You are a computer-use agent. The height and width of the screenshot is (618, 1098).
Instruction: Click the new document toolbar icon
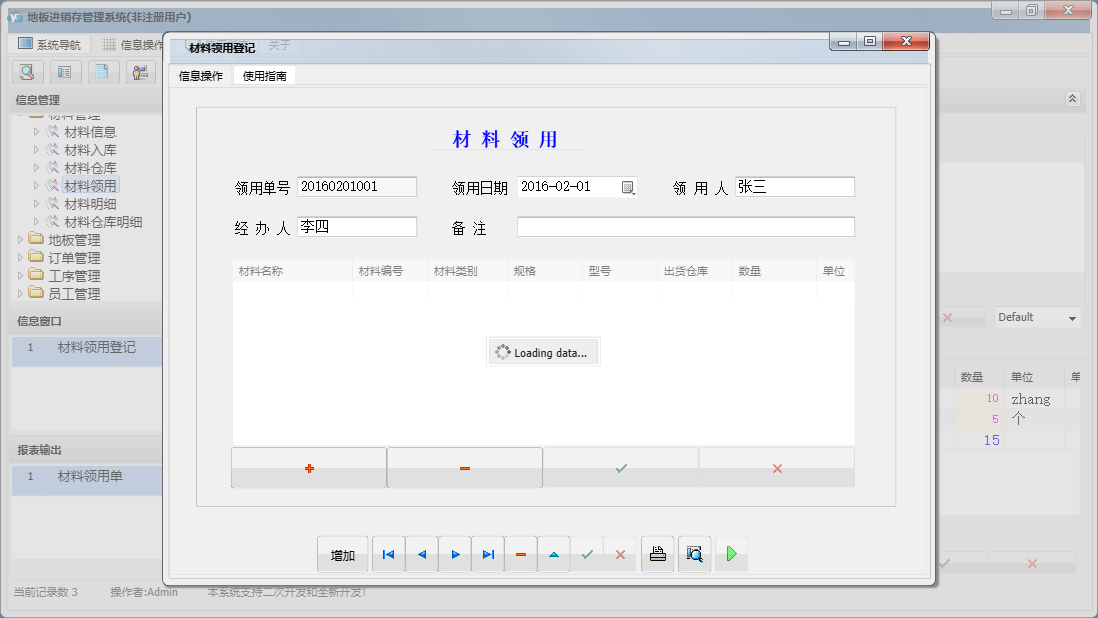pyautogui.click(x=103, y=72)
